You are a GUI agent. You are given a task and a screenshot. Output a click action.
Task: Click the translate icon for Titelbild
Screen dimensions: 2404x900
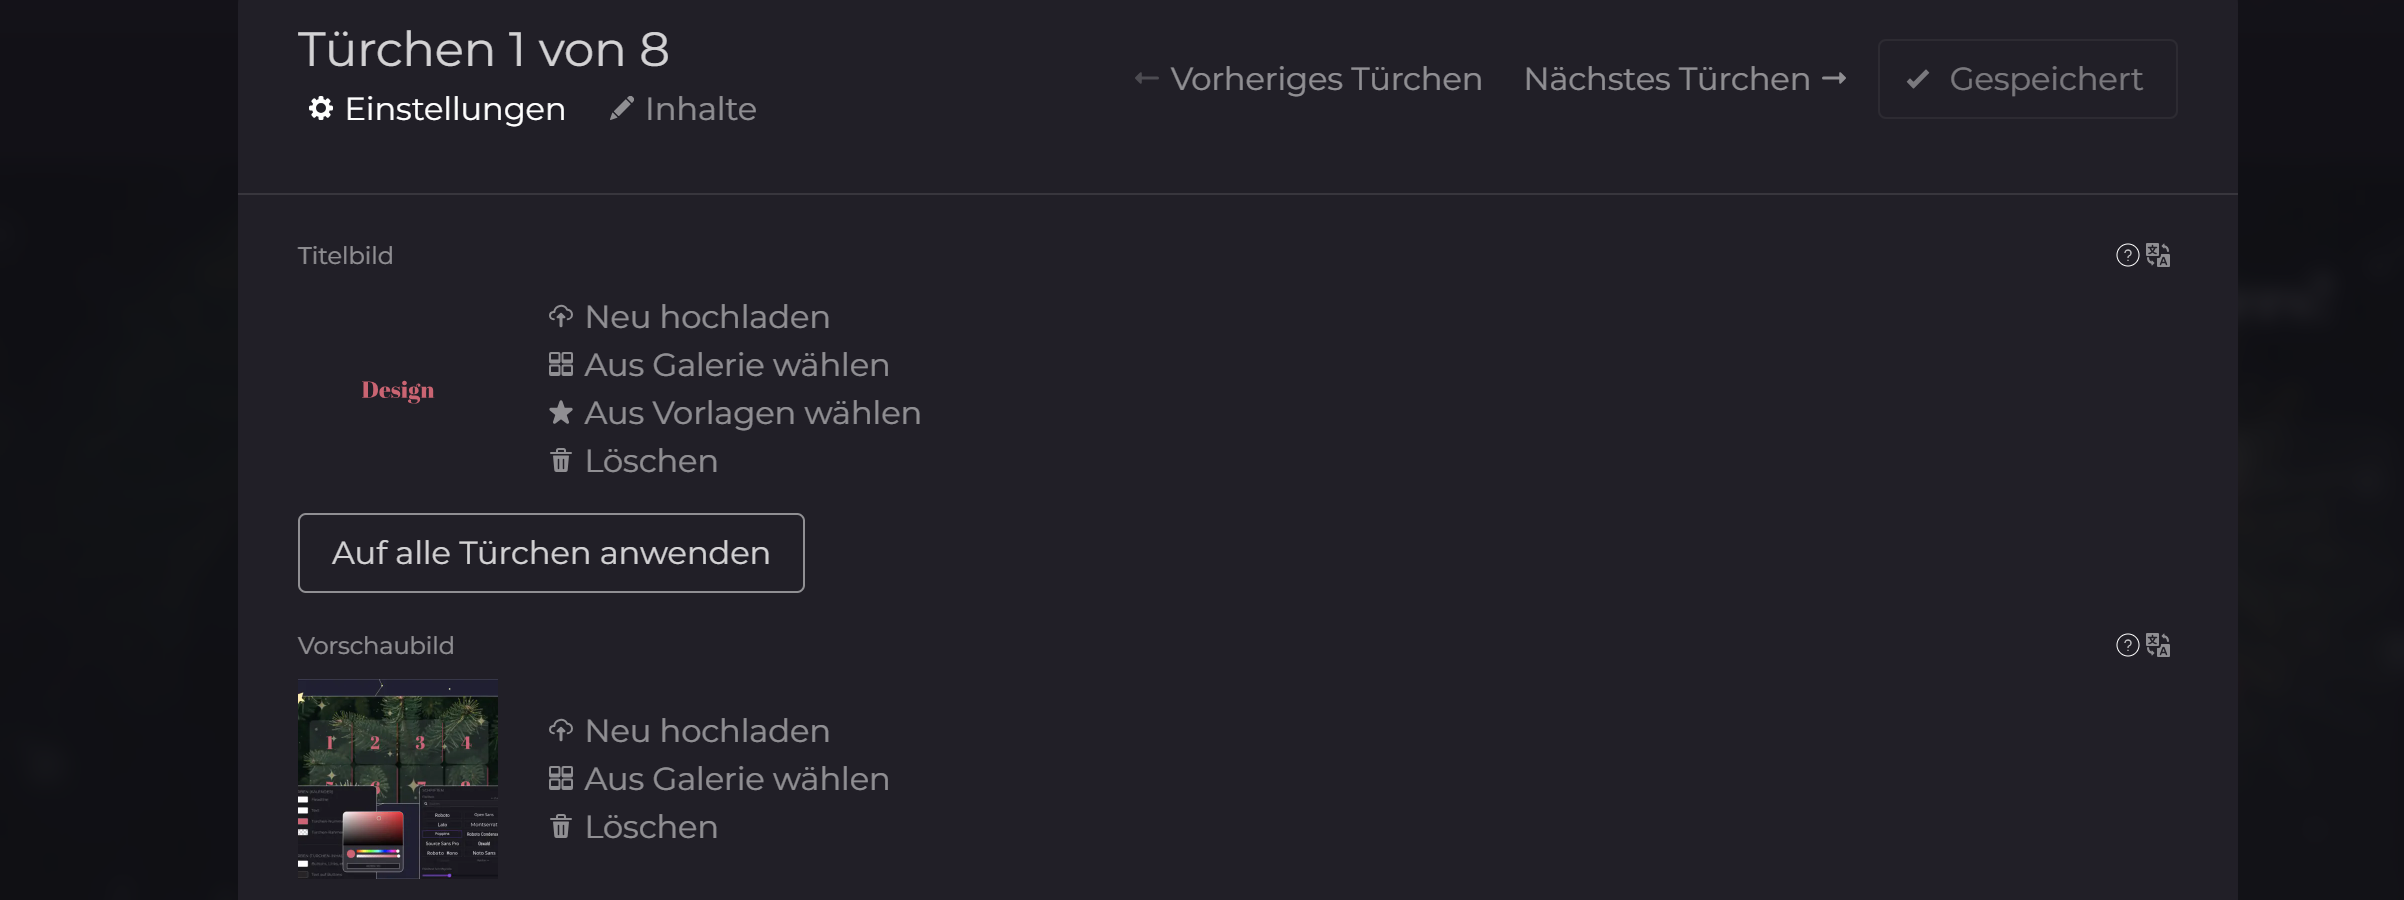(x=2158, y=255)
